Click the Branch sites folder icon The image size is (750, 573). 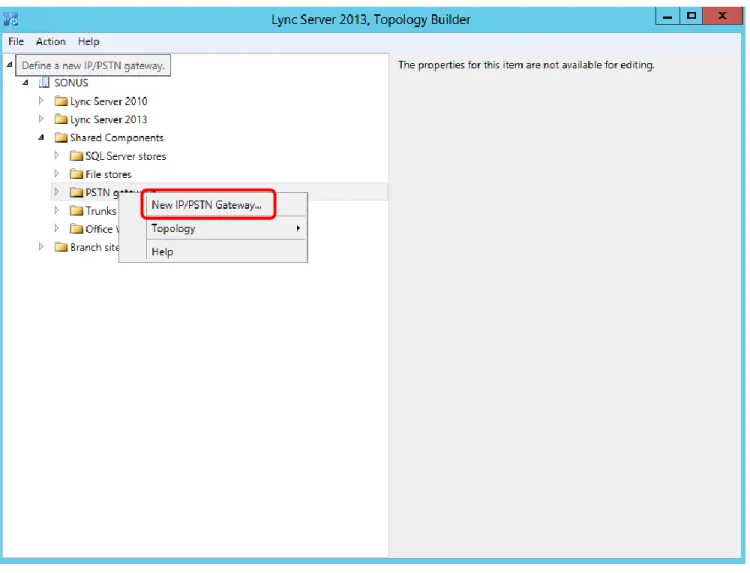(x=61, y=247)
